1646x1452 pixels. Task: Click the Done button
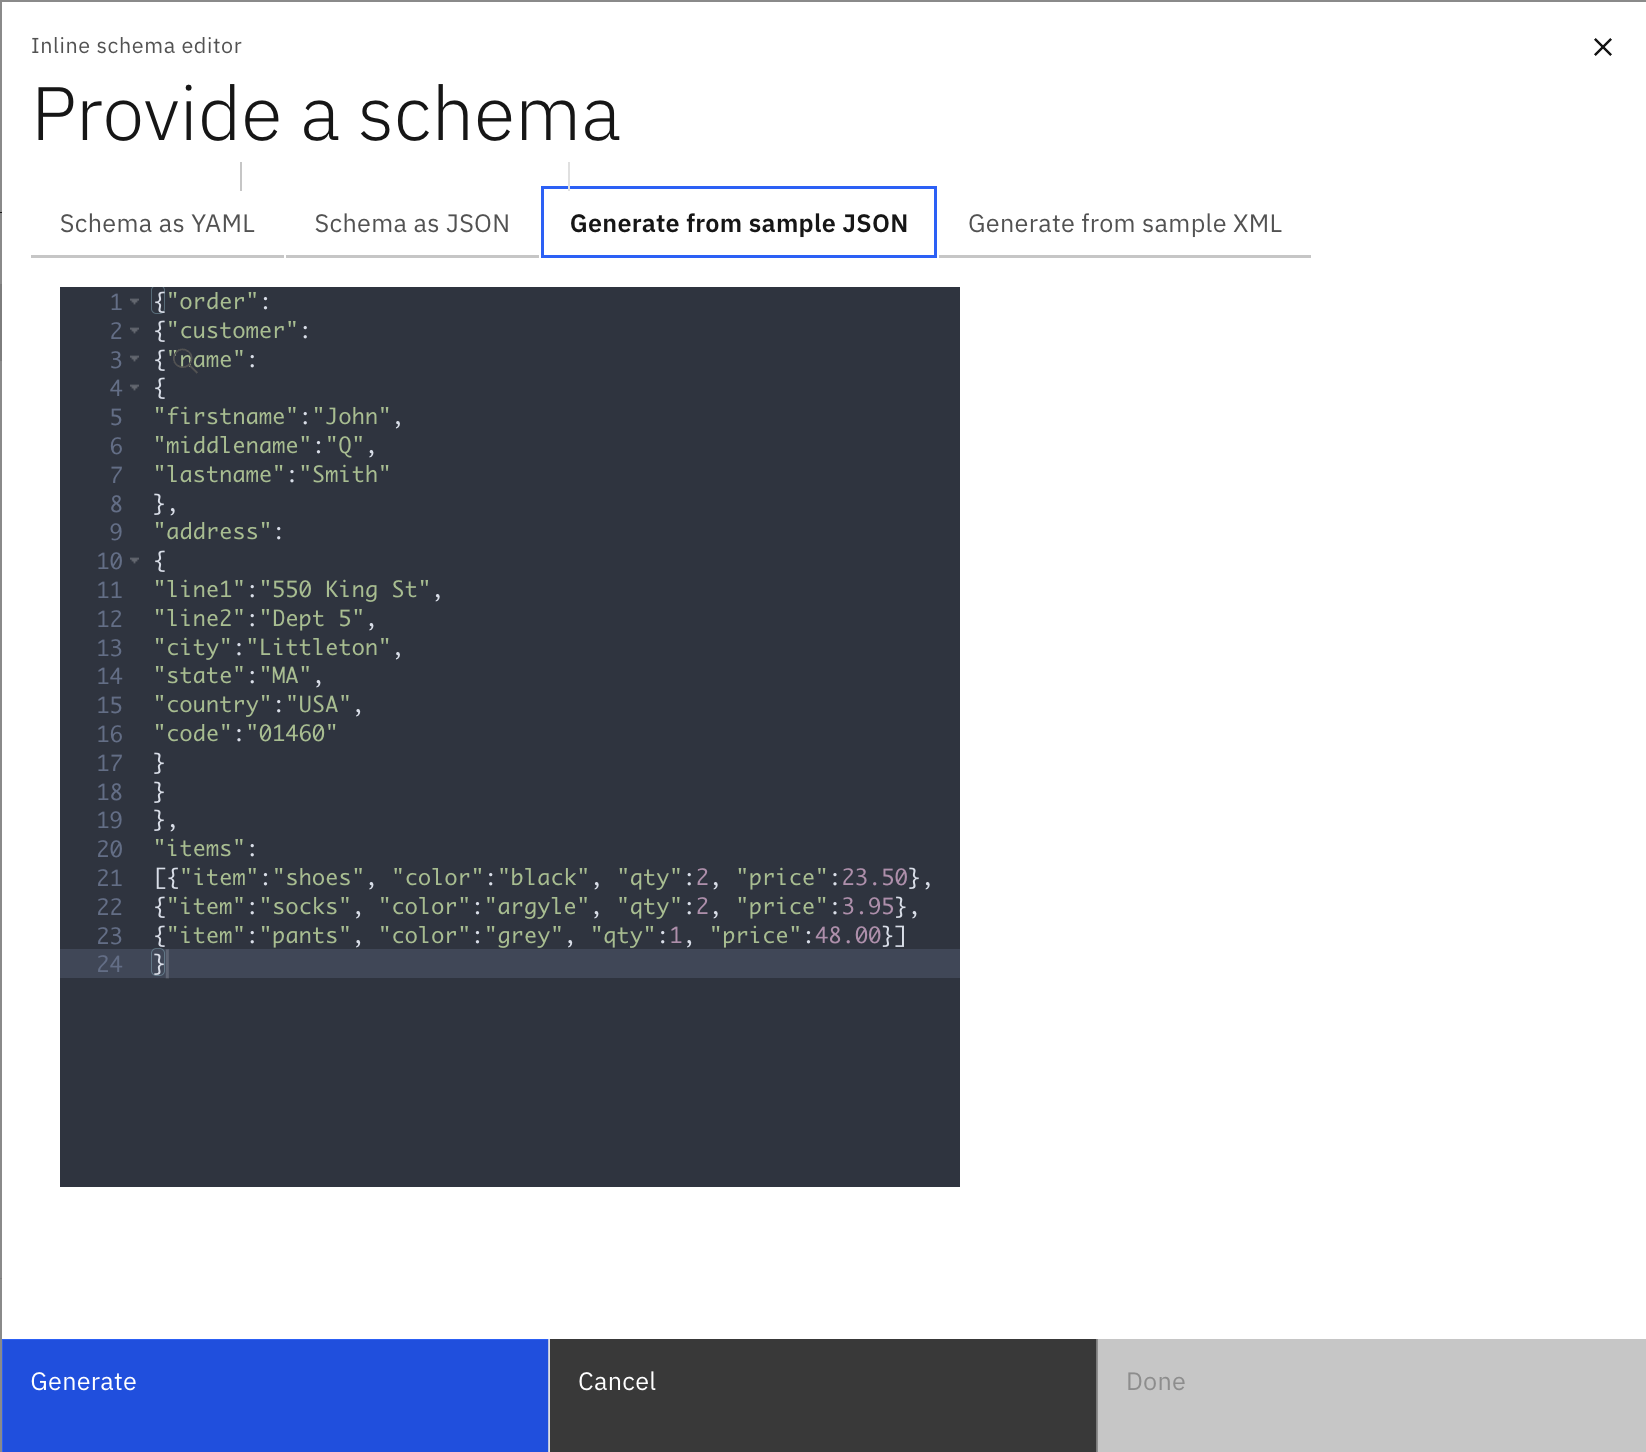(x=1370, y=1394)
